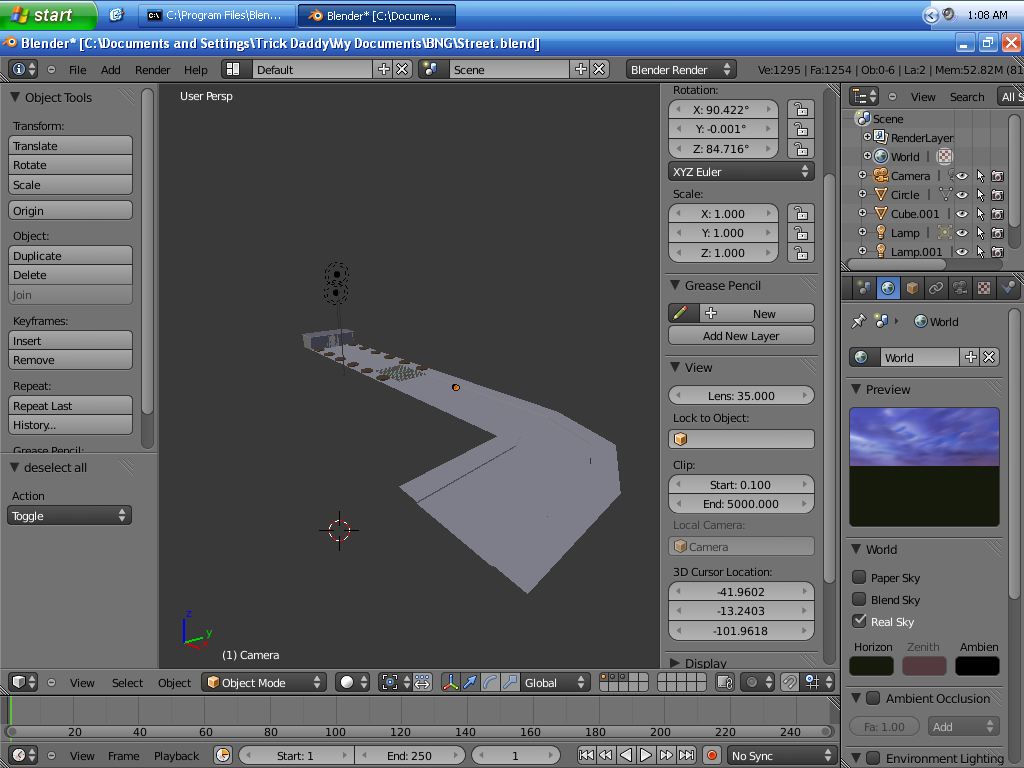Click the Constraints link icon in properties header
This screenshot has height=768, width=1024.
coord(936,287)
